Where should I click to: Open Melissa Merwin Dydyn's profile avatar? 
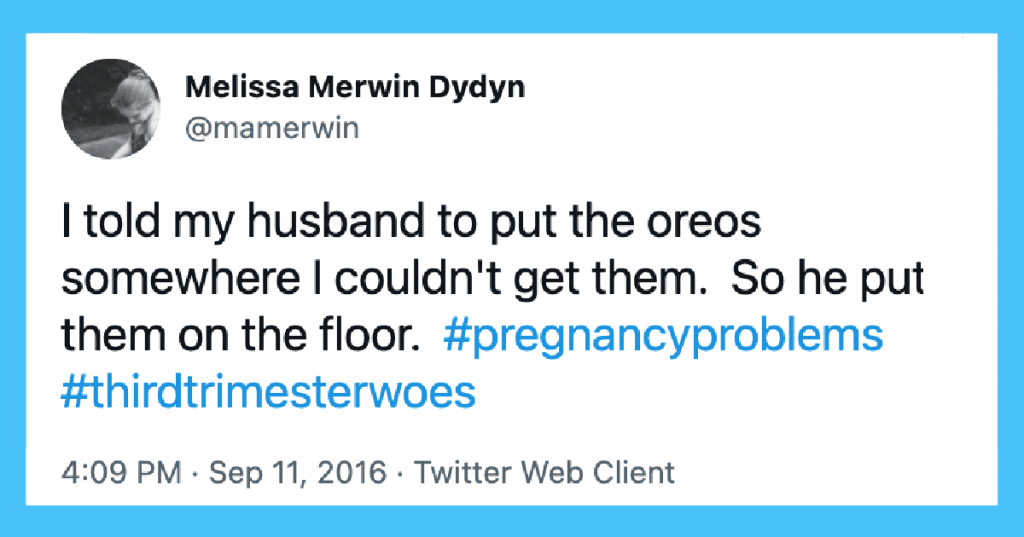point(110,108)
